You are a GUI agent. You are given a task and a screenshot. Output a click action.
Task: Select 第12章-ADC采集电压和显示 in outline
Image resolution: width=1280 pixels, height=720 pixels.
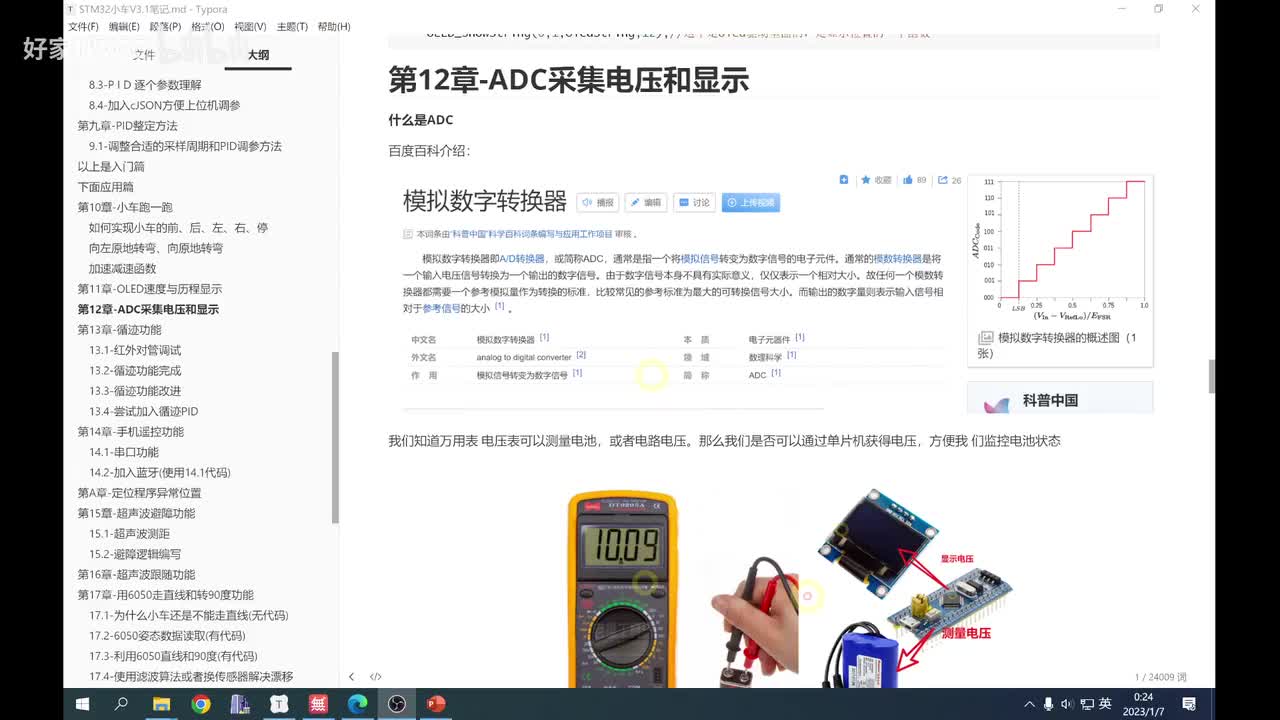click(x=148, y=309)
